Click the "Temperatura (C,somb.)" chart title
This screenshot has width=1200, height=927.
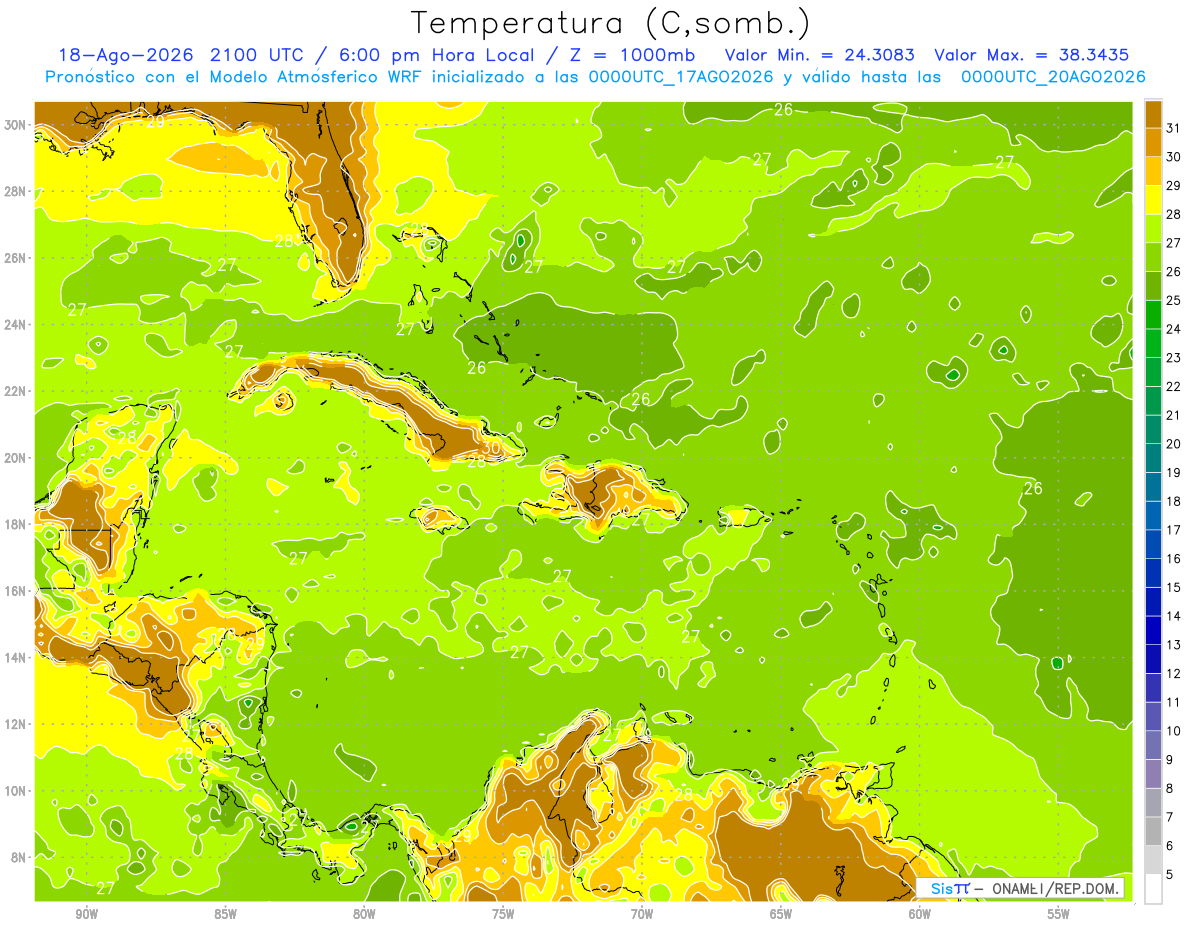pos(611,23)
